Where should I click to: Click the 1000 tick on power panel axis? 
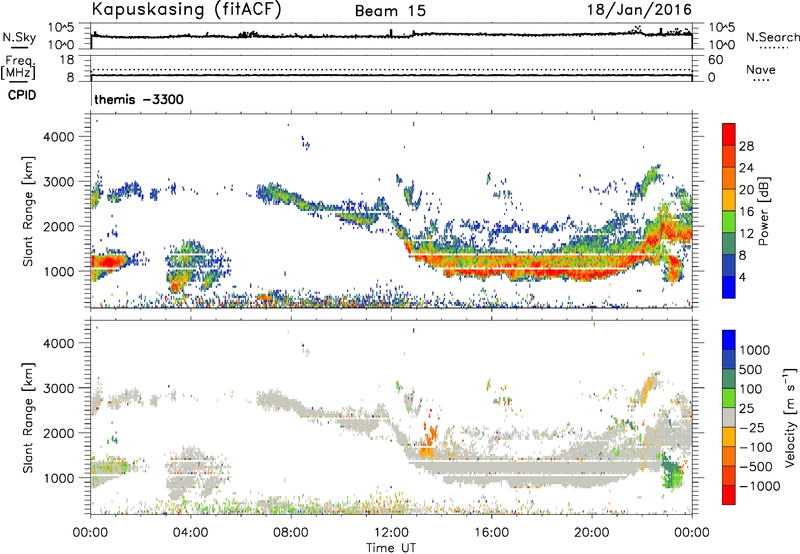click(58, 271)
